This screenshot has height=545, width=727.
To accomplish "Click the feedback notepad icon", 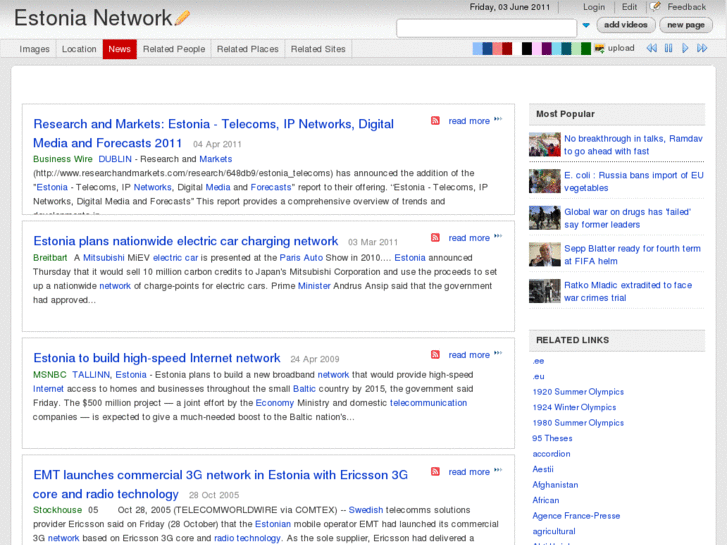I will pos(655,6).
